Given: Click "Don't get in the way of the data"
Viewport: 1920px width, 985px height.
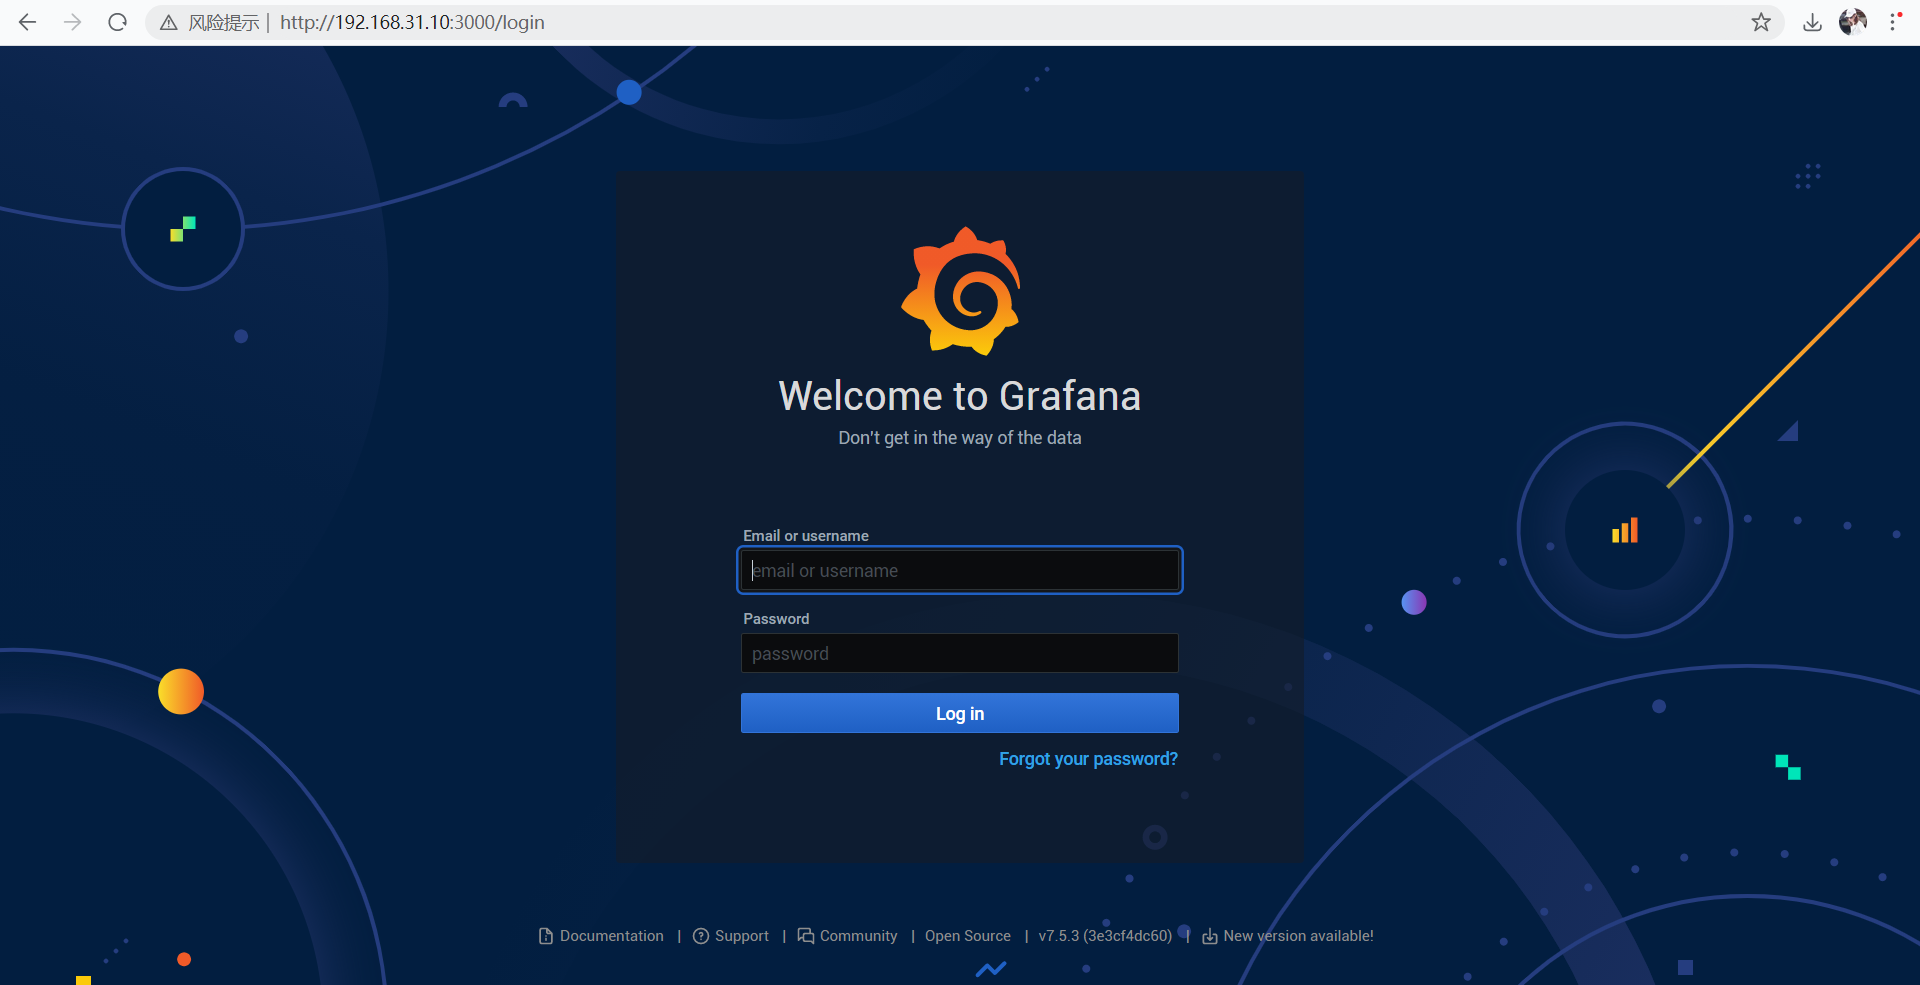Looking at the screenshot, I should tap(960, 438).
